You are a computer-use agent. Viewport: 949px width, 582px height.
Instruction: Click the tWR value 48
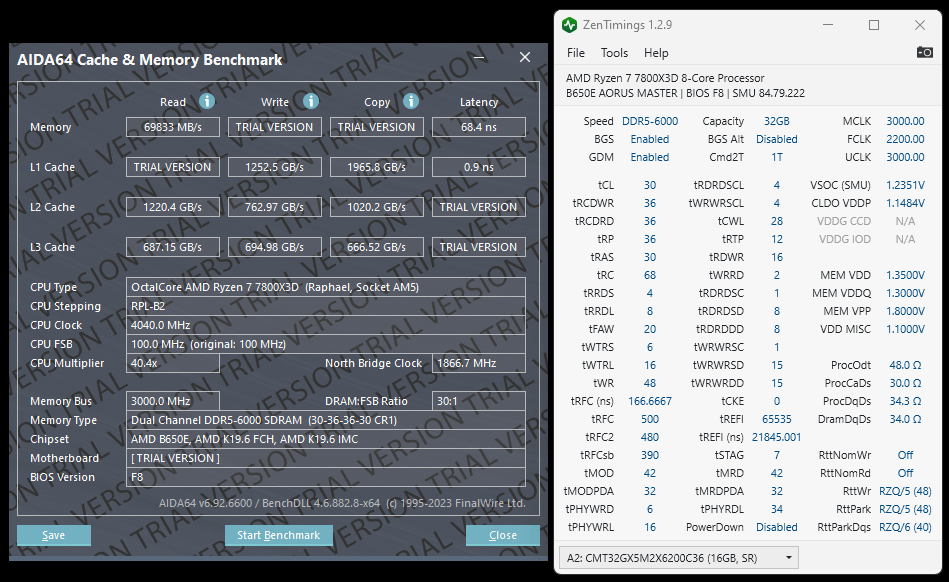pyautogui.click(x=649, y=383)
